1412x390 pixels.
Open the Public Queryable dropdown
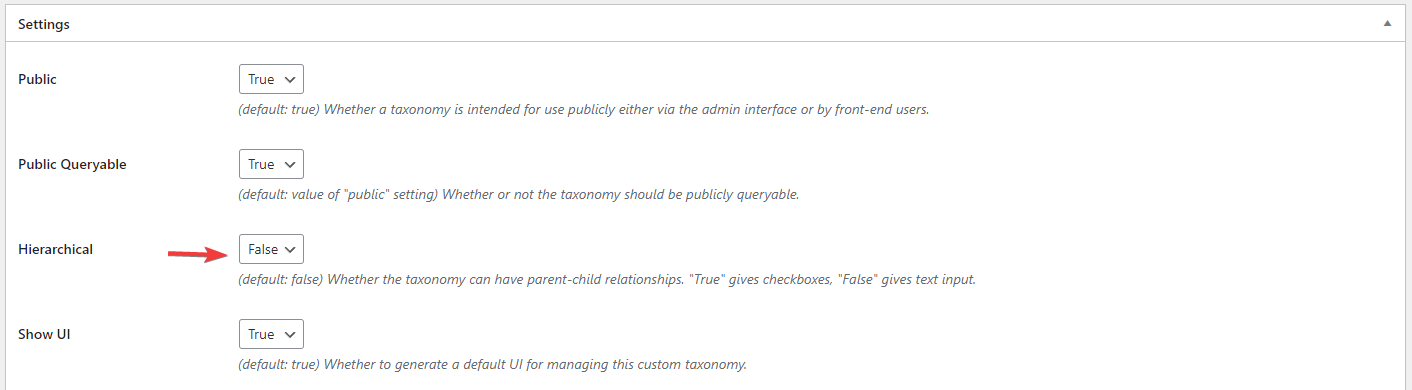click(271, 164)
